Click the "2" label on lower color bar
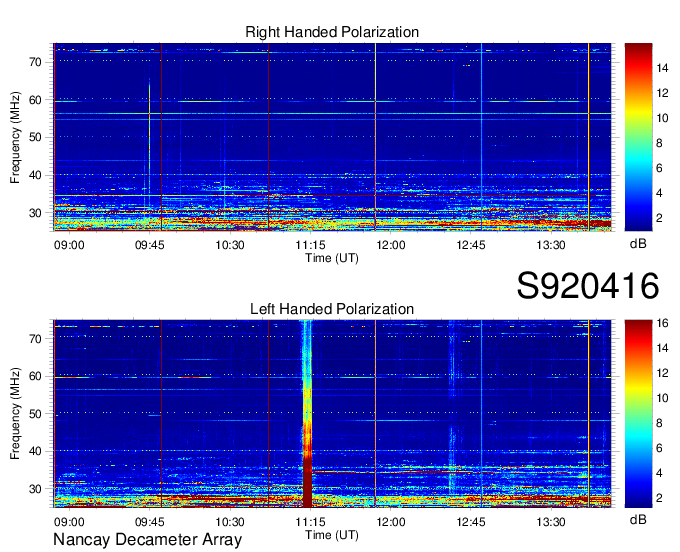680x552 pixels. pos(659,498)
